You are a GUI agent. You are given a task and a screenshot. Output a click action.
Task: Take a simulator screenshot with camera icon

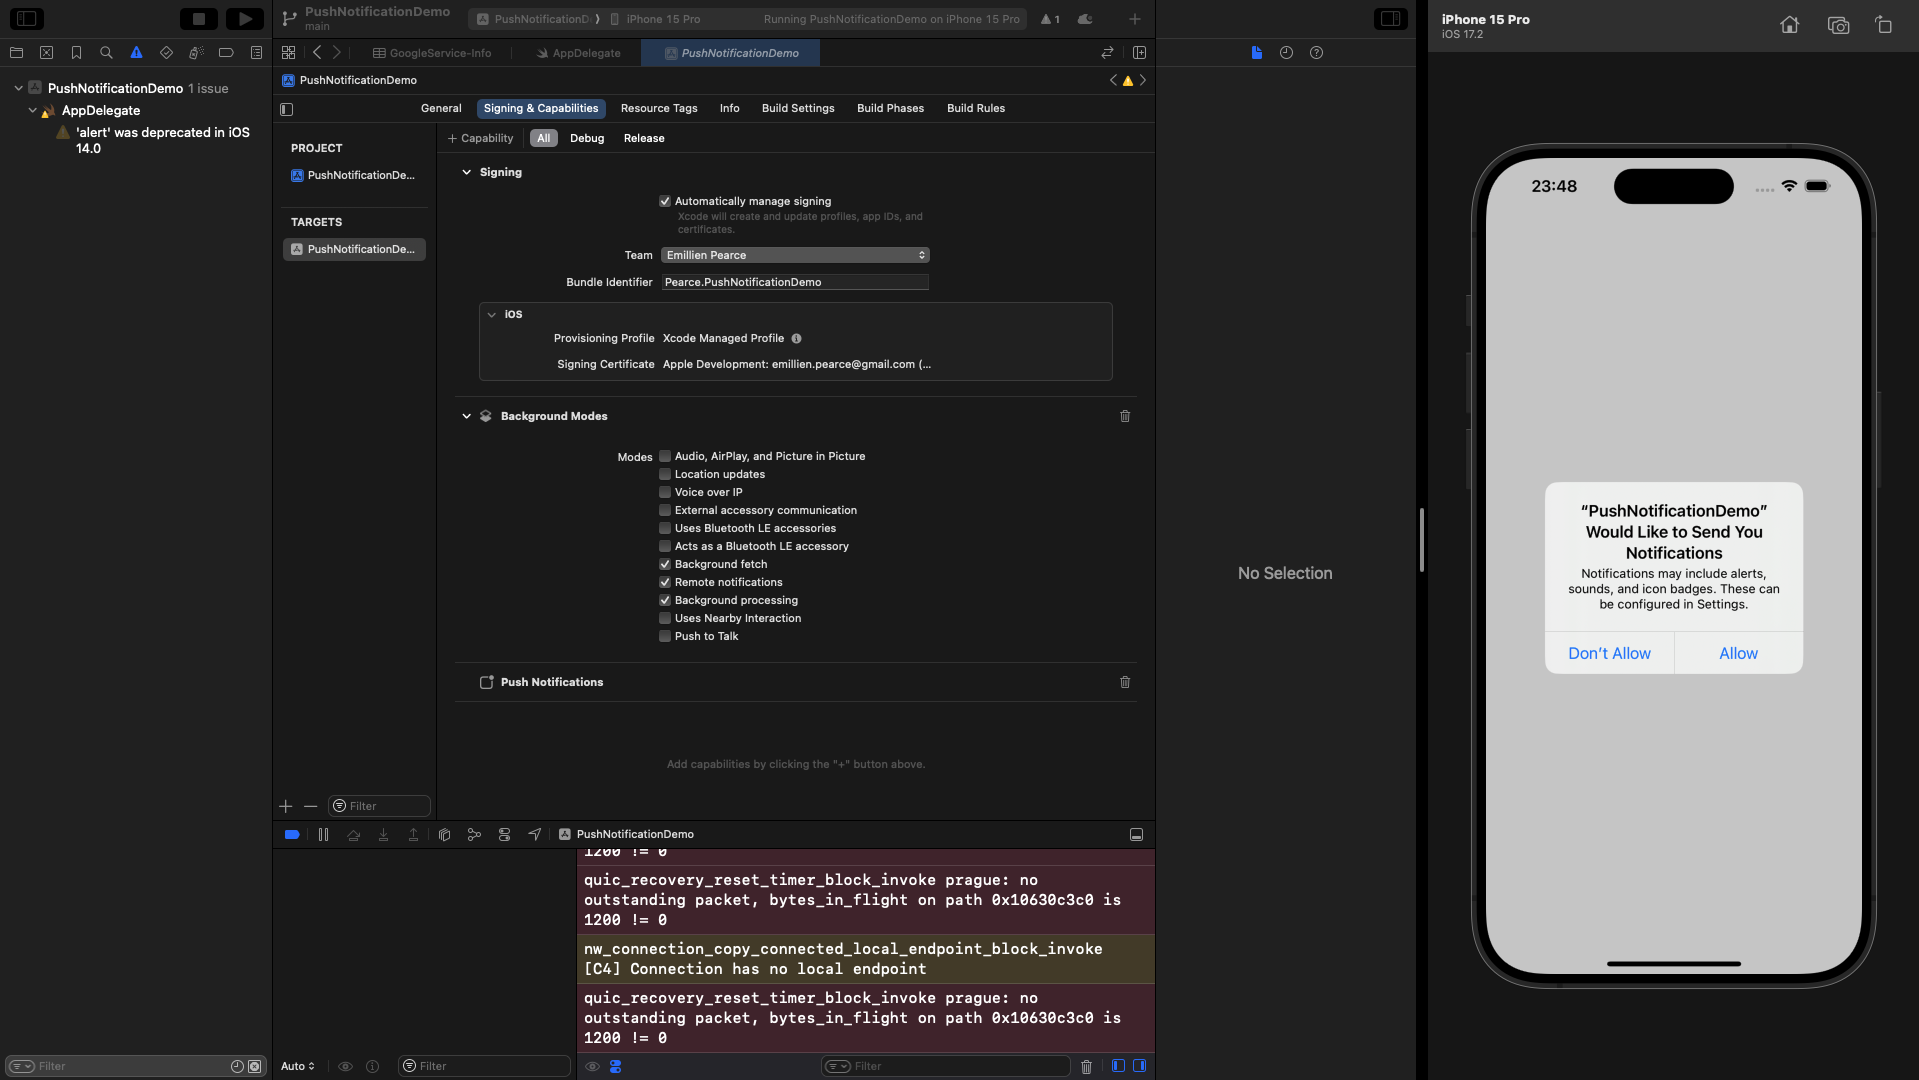pyautogui.click(x=1837, y=25)
